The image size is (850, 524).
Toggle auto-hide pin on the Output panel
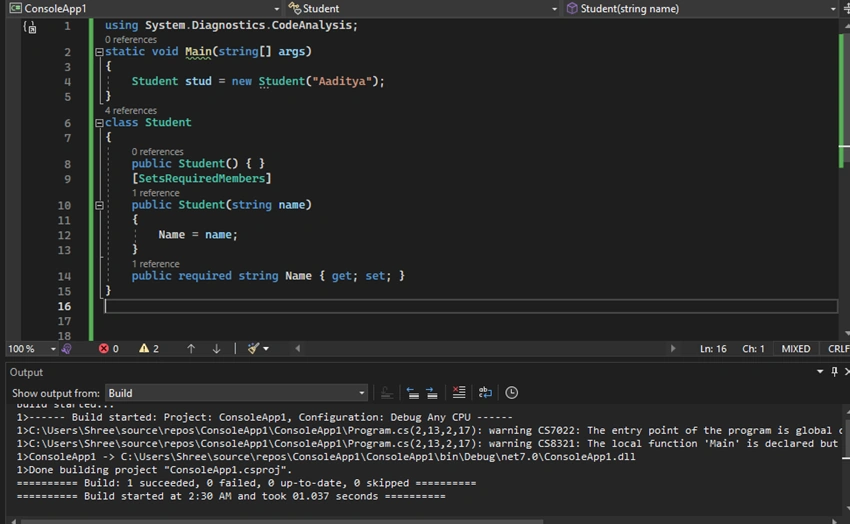[834, 371]
